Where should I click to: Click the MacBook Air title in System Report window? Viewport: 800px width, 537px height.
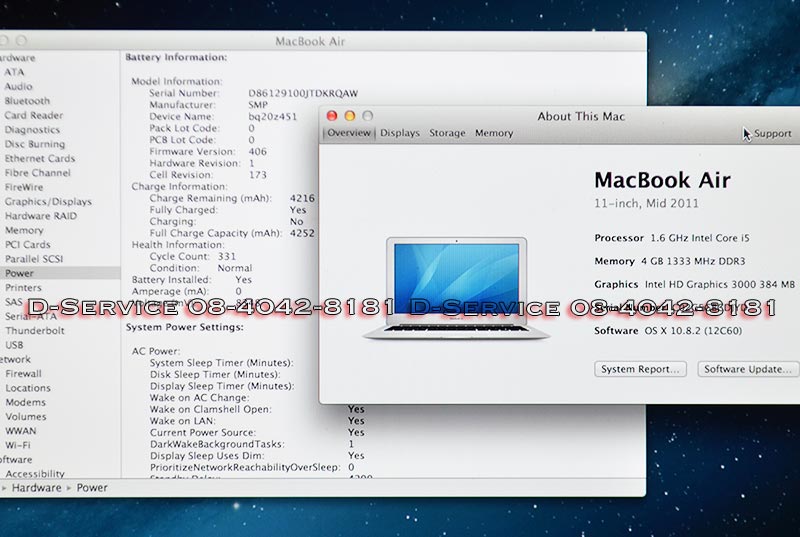pos(310,41)
